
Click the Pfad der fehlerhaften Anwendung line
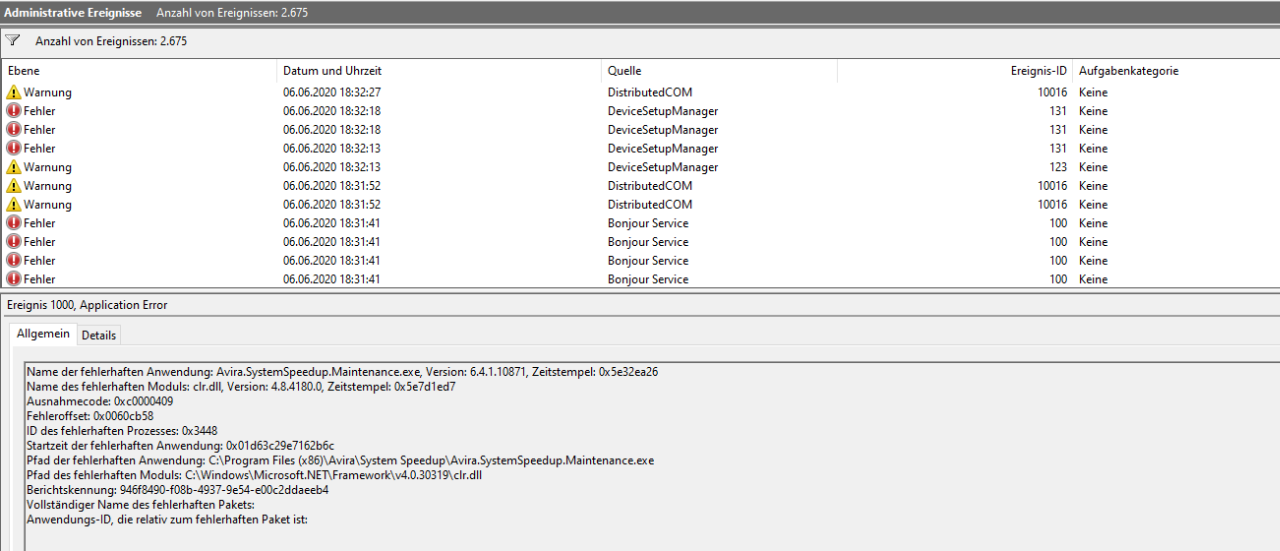coord(340,461)
